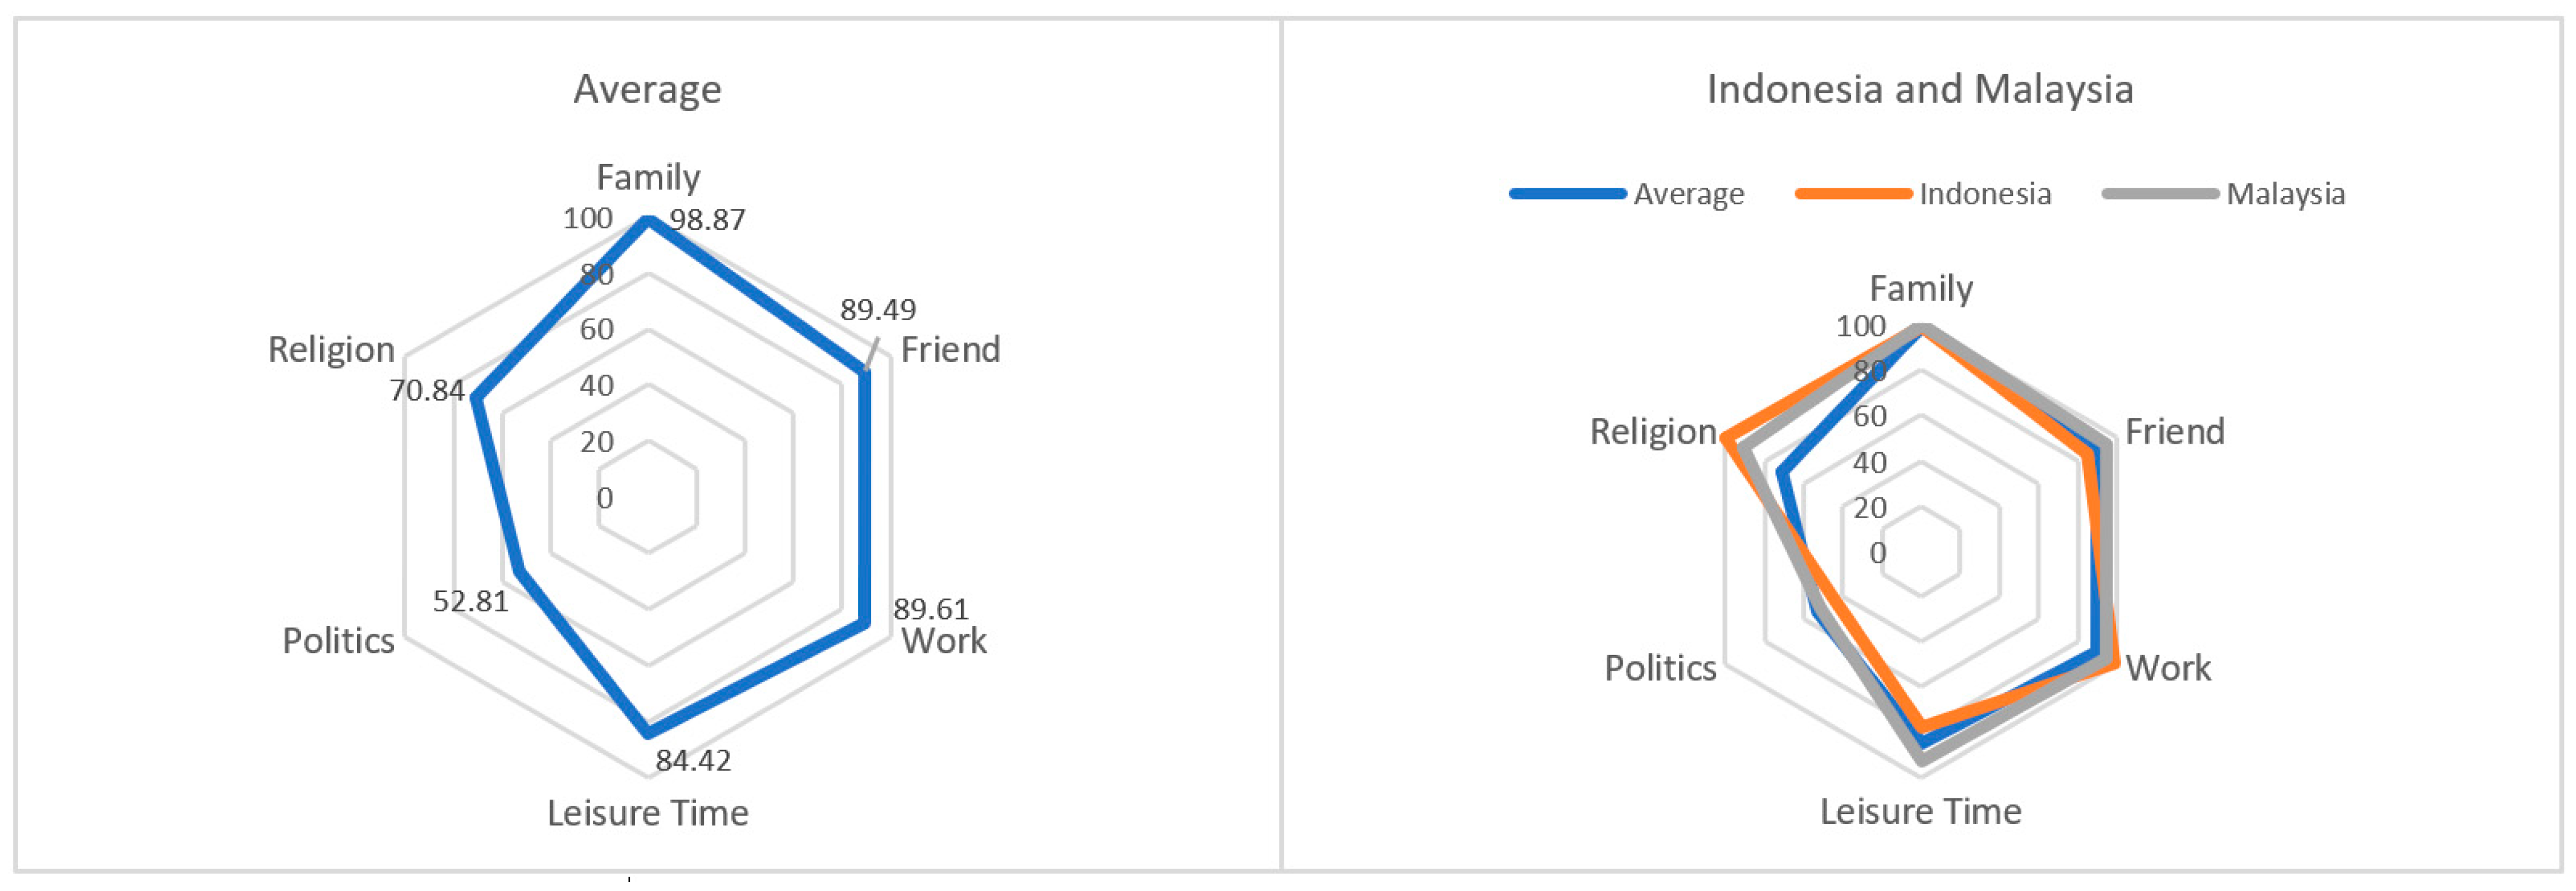
Task: Click Work label in Indonesia and Malaysia chart
Action: click(2167, 668)
